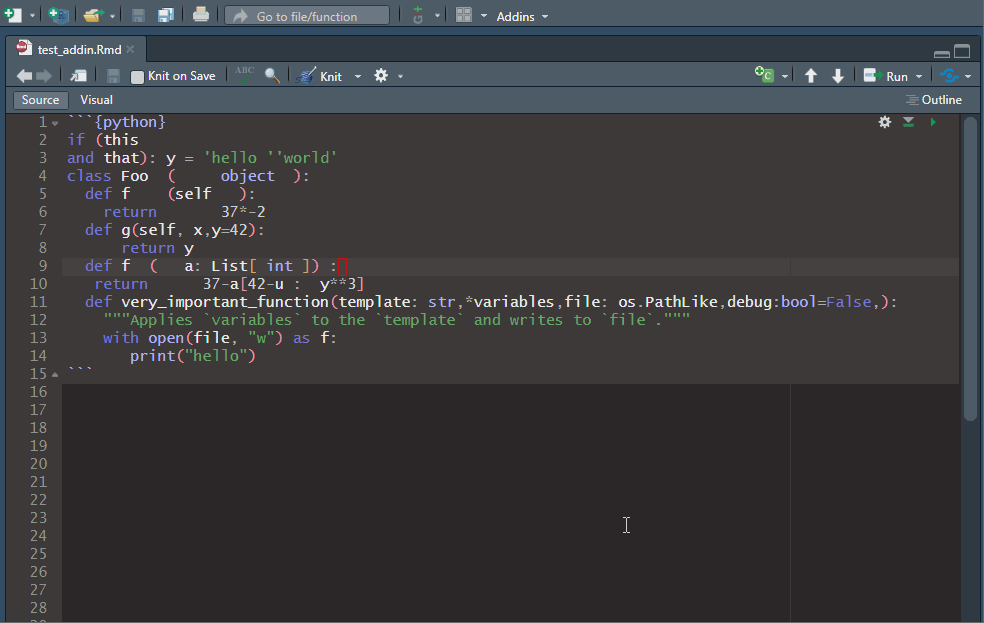The height and width of the screenshot is (623, 984).
Task: Focus the Go to file/function field
Action: [307, 16]
